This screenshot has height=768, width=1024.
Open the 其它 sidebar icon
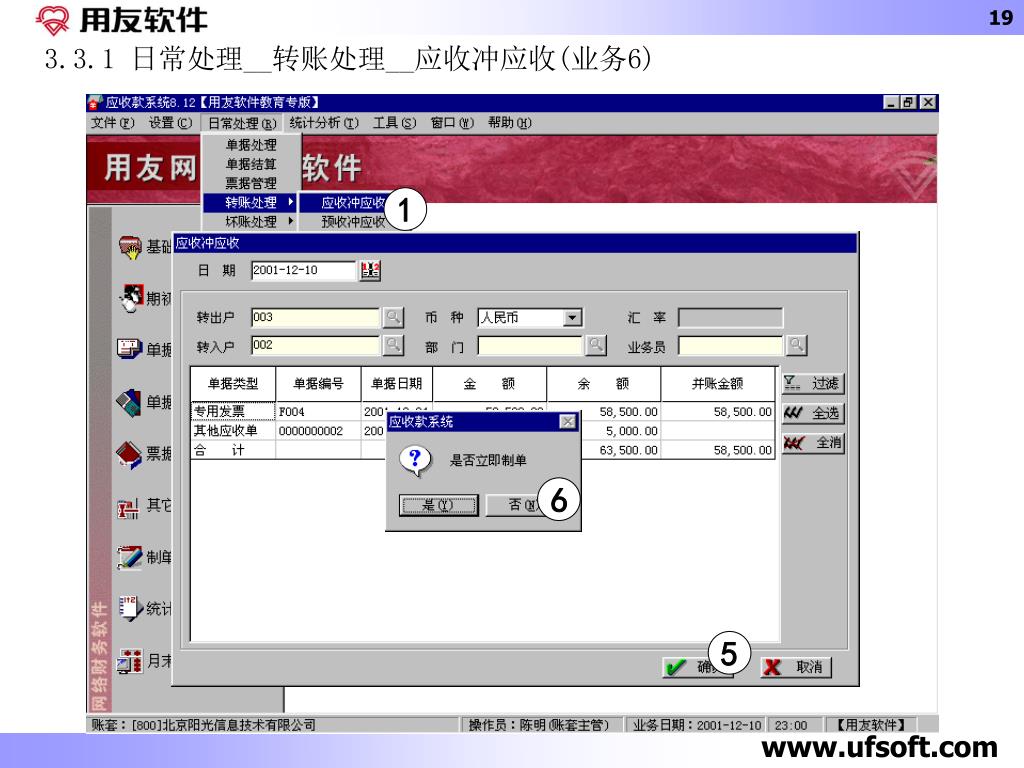129,507
